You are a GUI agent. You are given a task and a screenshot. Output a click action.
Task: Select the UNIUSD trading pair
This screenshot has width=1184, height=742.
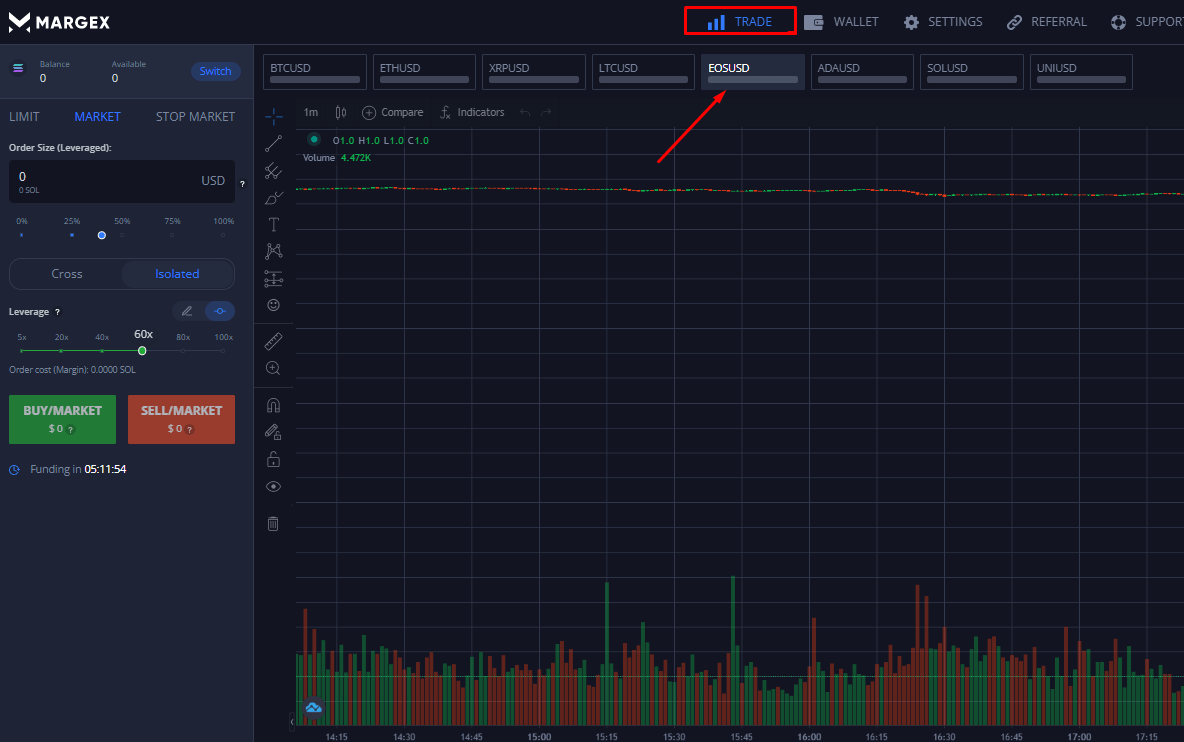pyautogui.click(x=1081, y=72)
